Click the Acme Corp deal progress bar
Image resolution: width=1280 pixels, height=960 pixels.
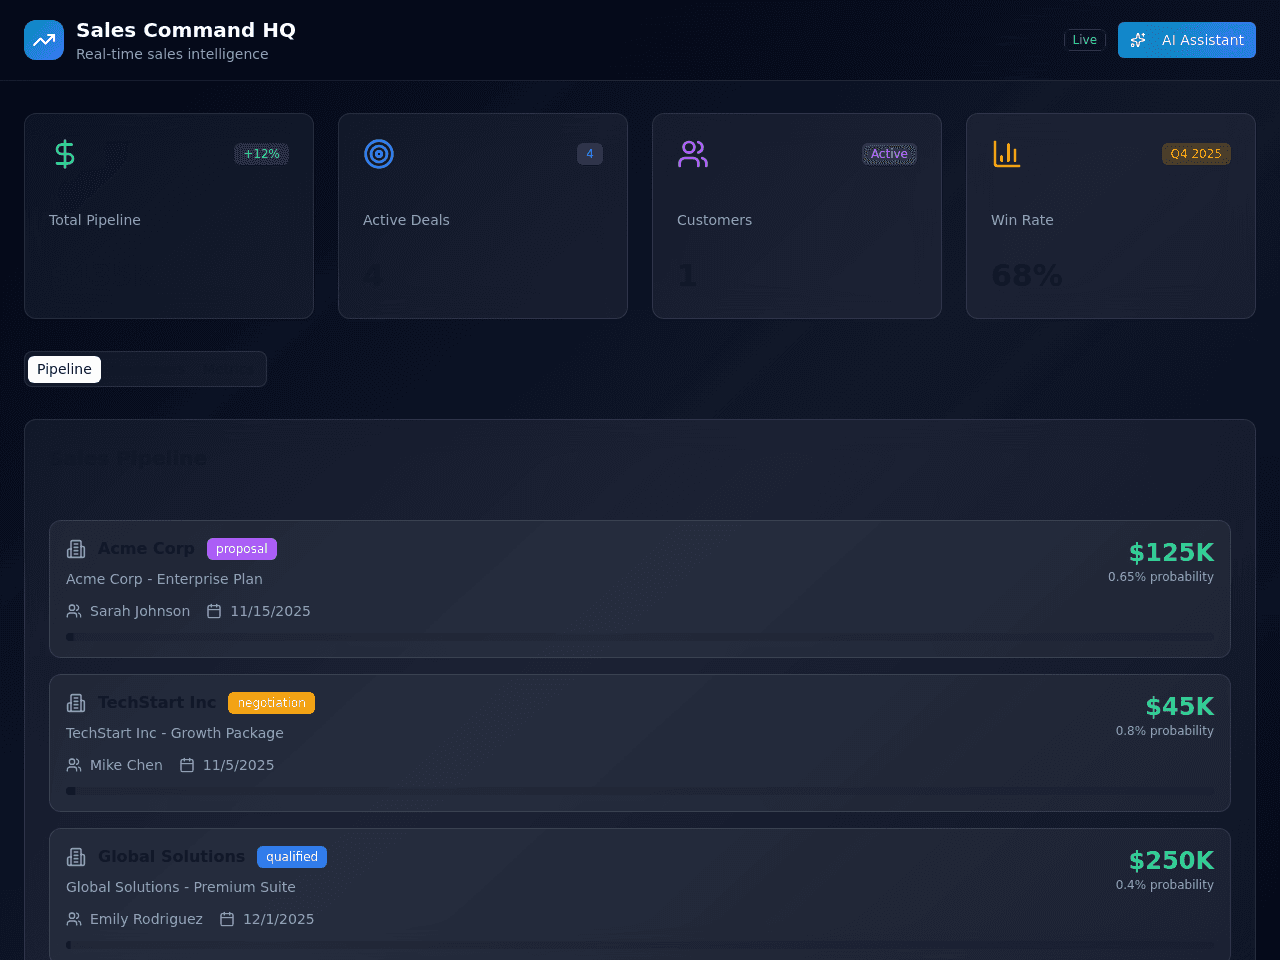click(x=640, y=637)
